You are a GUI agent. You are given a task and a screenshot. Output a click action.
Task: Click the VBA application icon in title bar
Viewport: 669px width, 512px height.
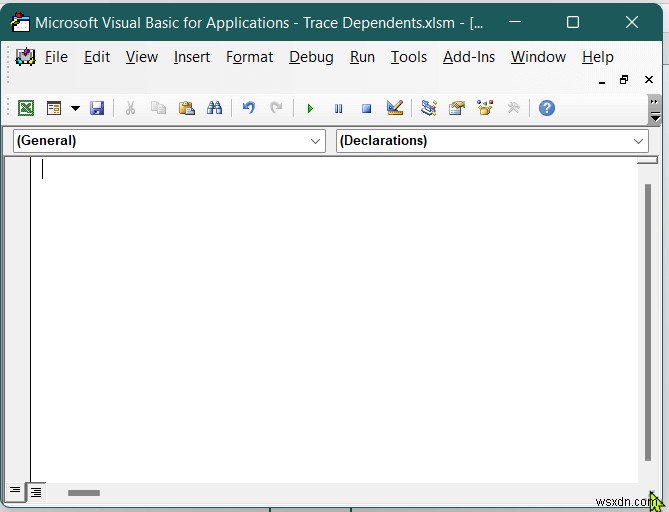click(x=20, y=22)
